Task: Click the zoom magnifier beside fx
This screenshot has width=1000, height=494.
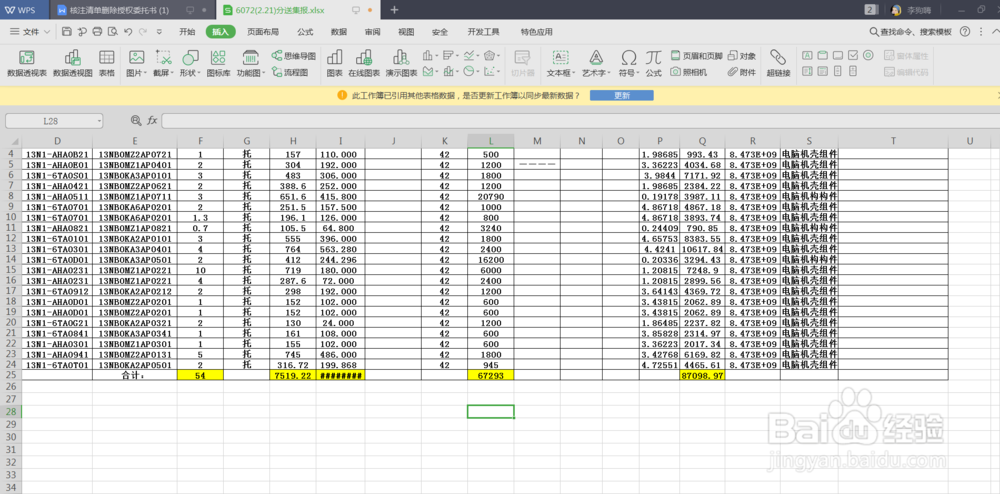Action: pyautogui.click(x=136, y=120)
